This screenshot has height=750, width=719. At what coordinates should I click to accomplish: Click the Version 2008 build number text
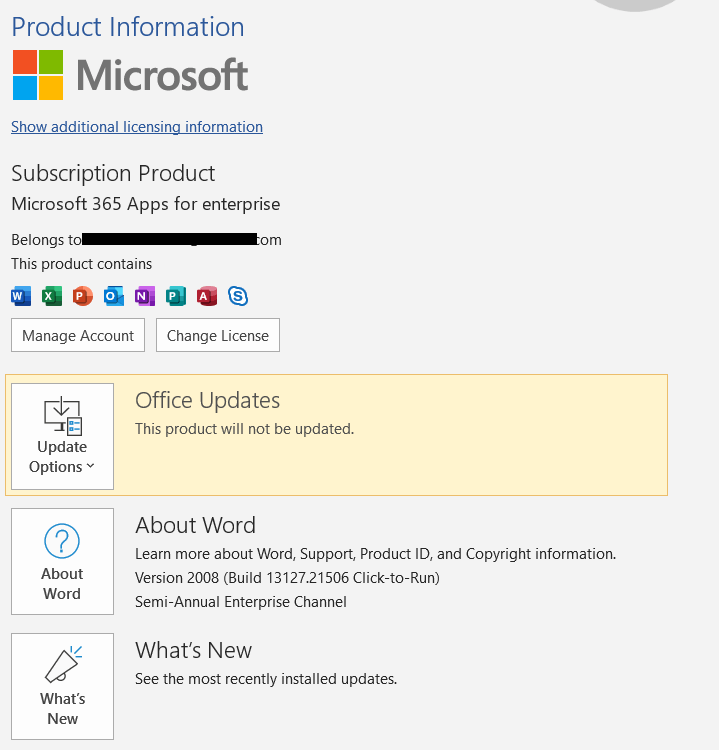coord(287,578)
